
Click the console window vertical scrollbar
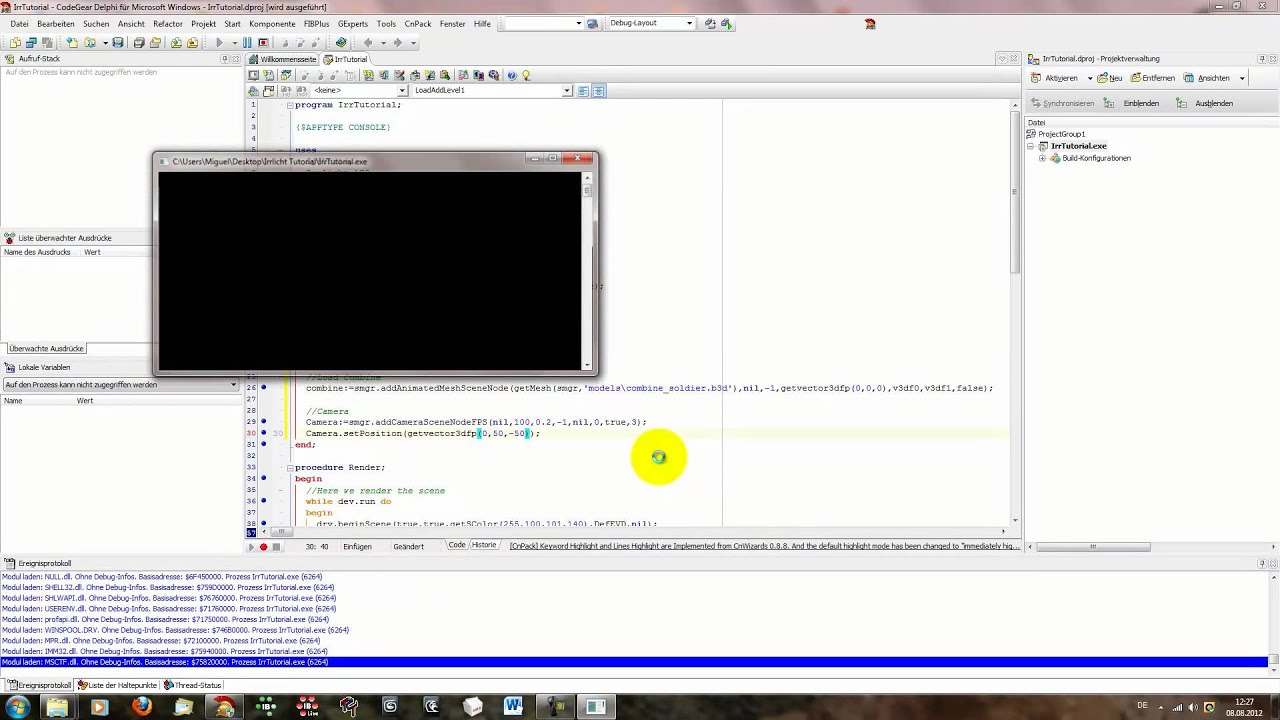point(588,273)
